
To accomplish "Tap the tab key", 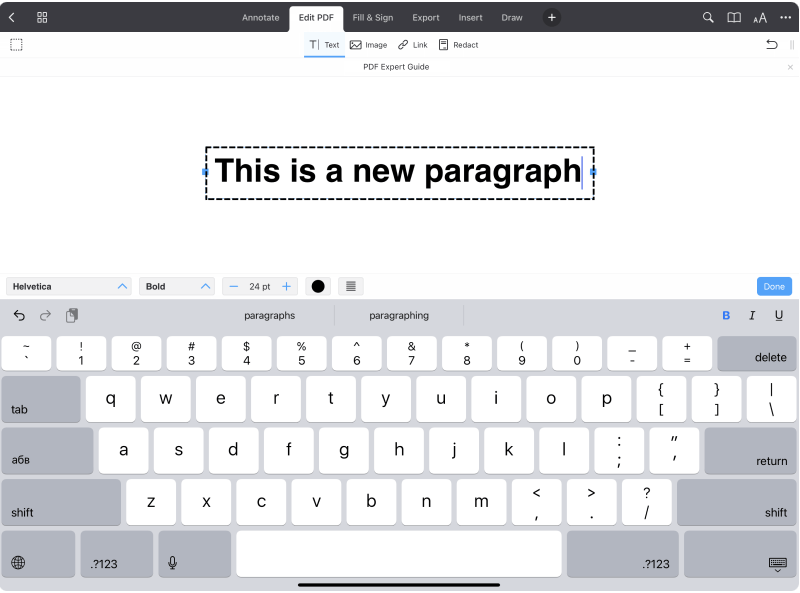I will point(41,399).
